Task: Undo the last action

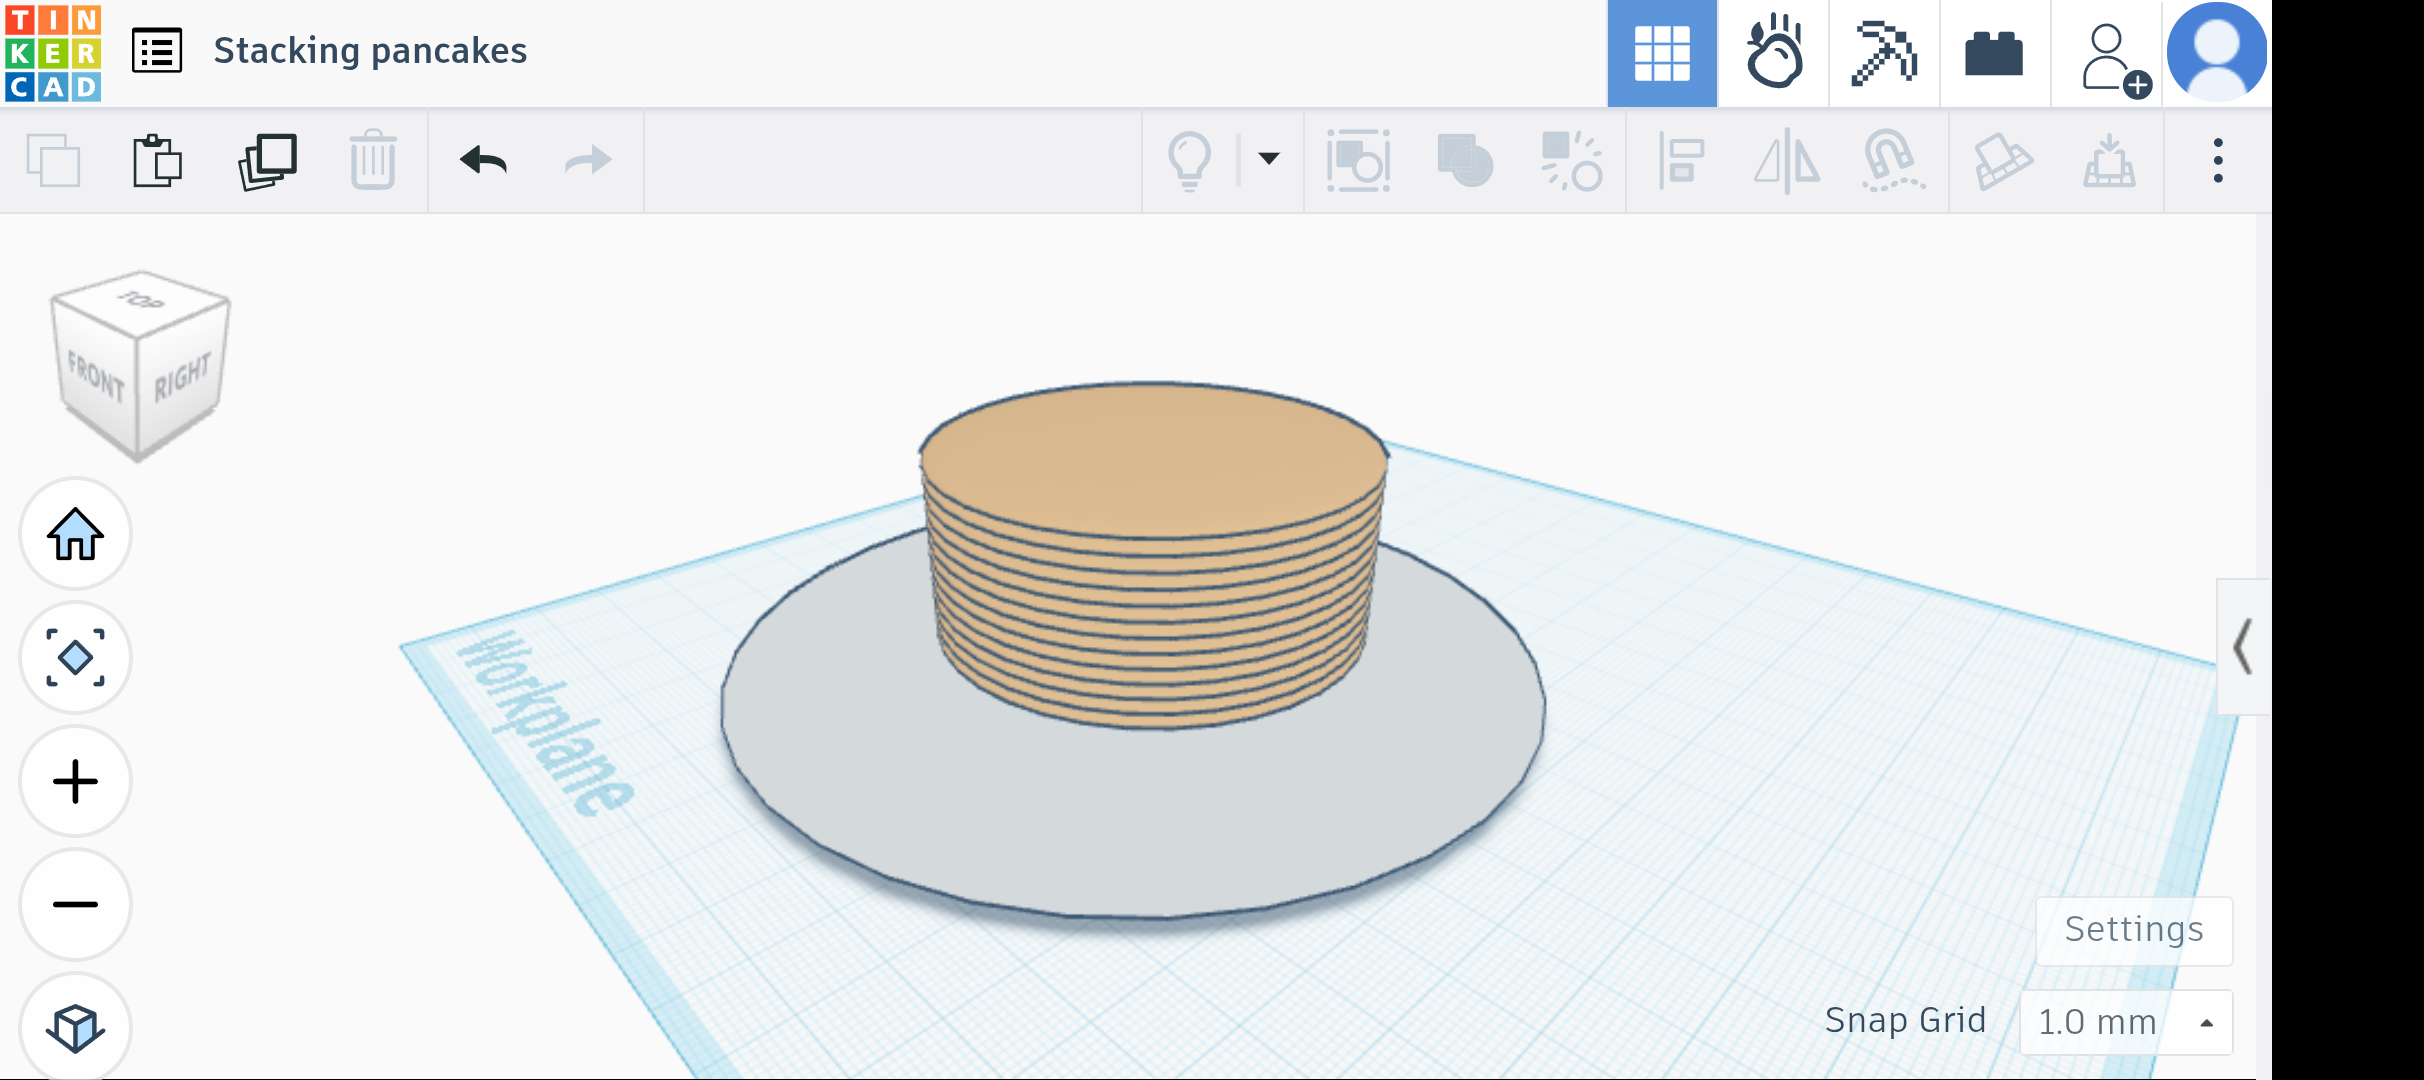Action: point(484,160)
